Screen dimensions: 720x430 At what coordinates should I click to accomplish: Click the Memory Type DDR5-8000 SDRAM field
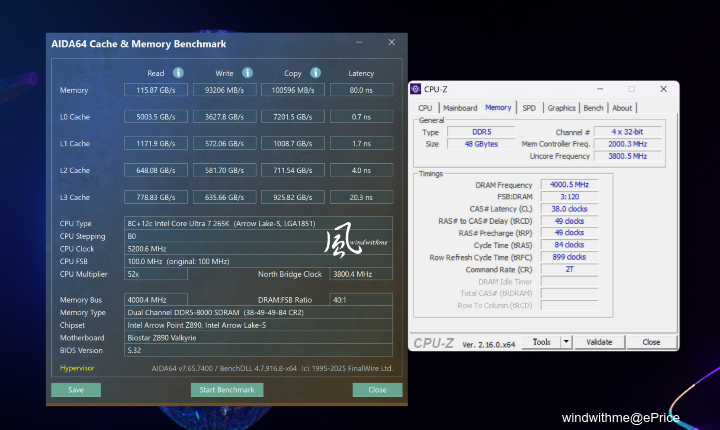[258, 312]
